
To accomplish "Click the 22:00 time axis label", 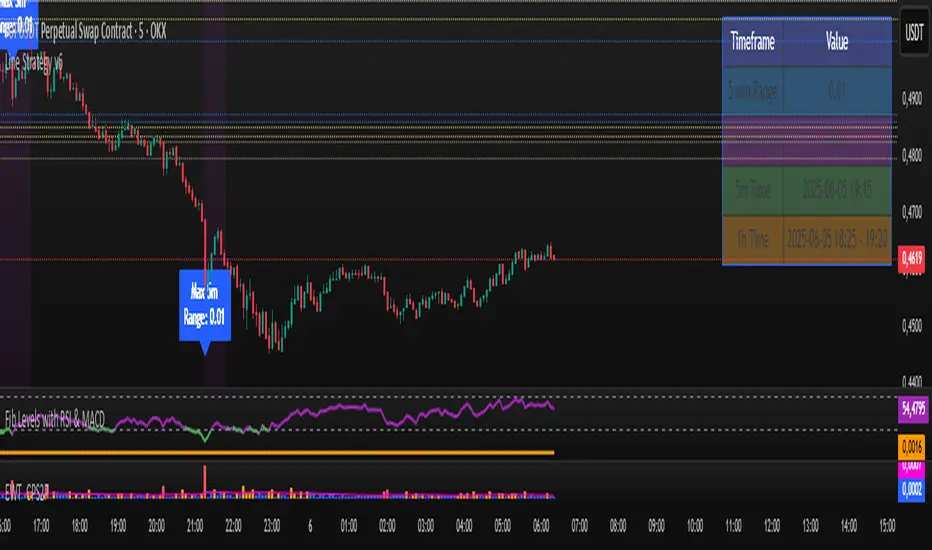I will [233, 526].
